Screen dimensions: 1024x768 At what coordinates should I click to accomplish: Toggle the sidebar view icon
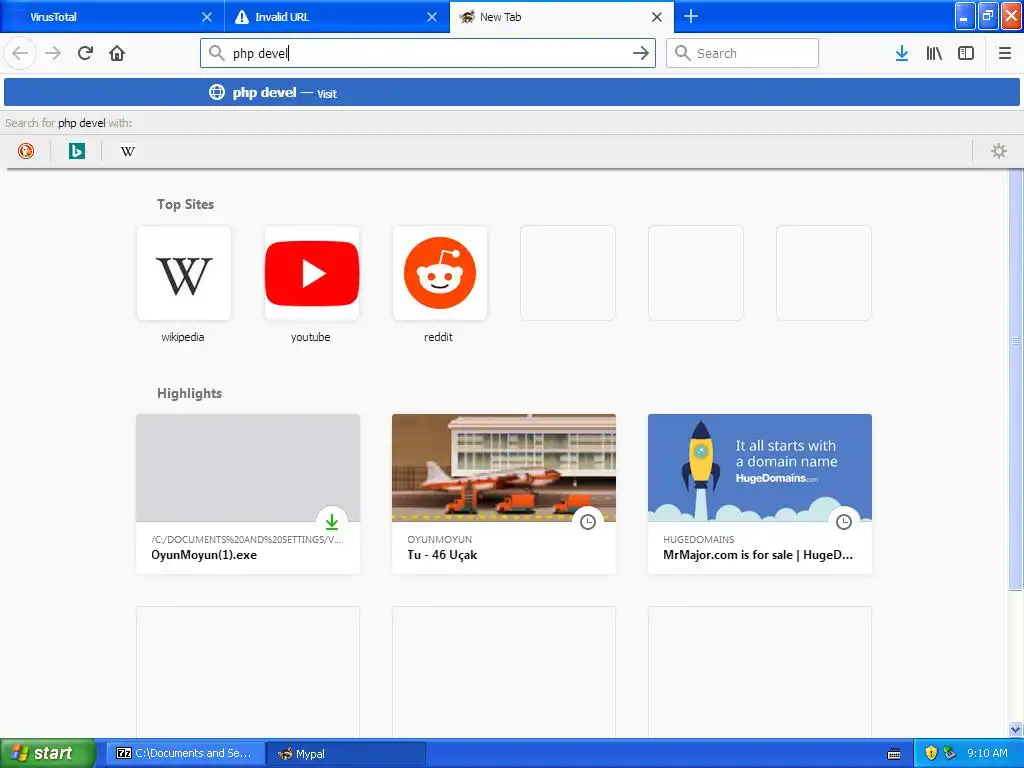tap(966, 53)
